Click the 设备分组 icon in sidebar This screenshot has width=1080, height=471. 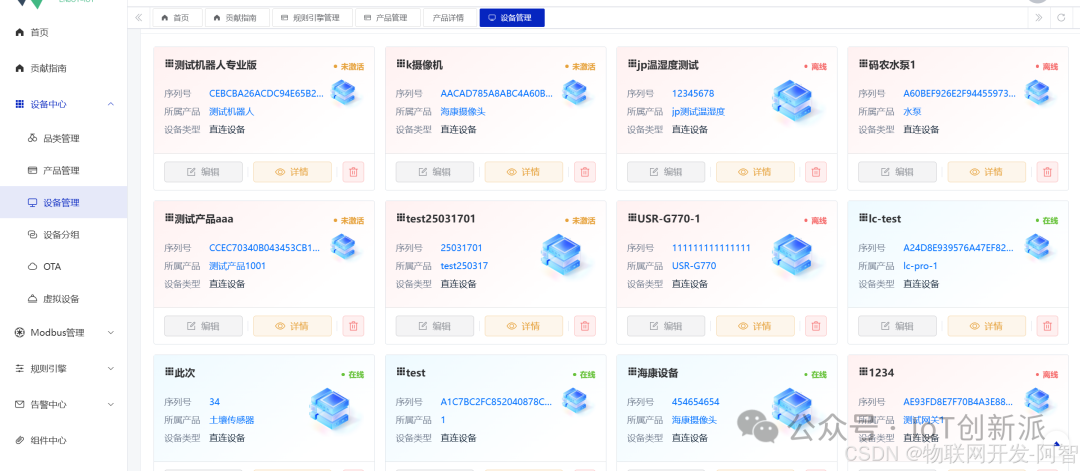pyautogui.click(x=32, y=235)
